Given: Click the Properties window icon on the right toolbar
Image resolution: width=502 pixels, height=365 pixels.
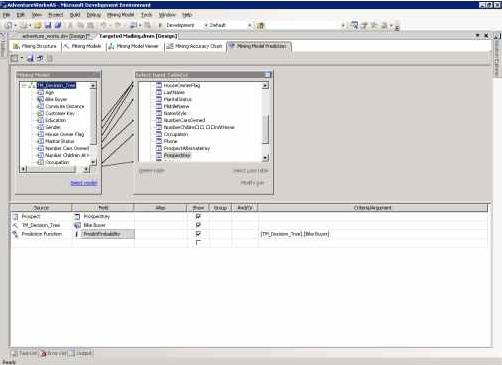Looking at the screenshot, I should click(x=364, y=25).
